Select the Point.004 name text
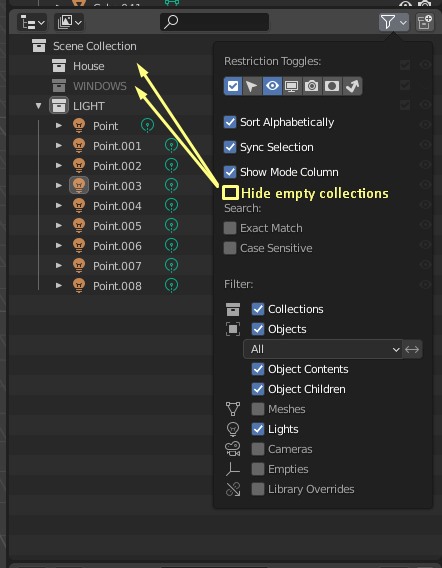 click(x=117, y=206)
